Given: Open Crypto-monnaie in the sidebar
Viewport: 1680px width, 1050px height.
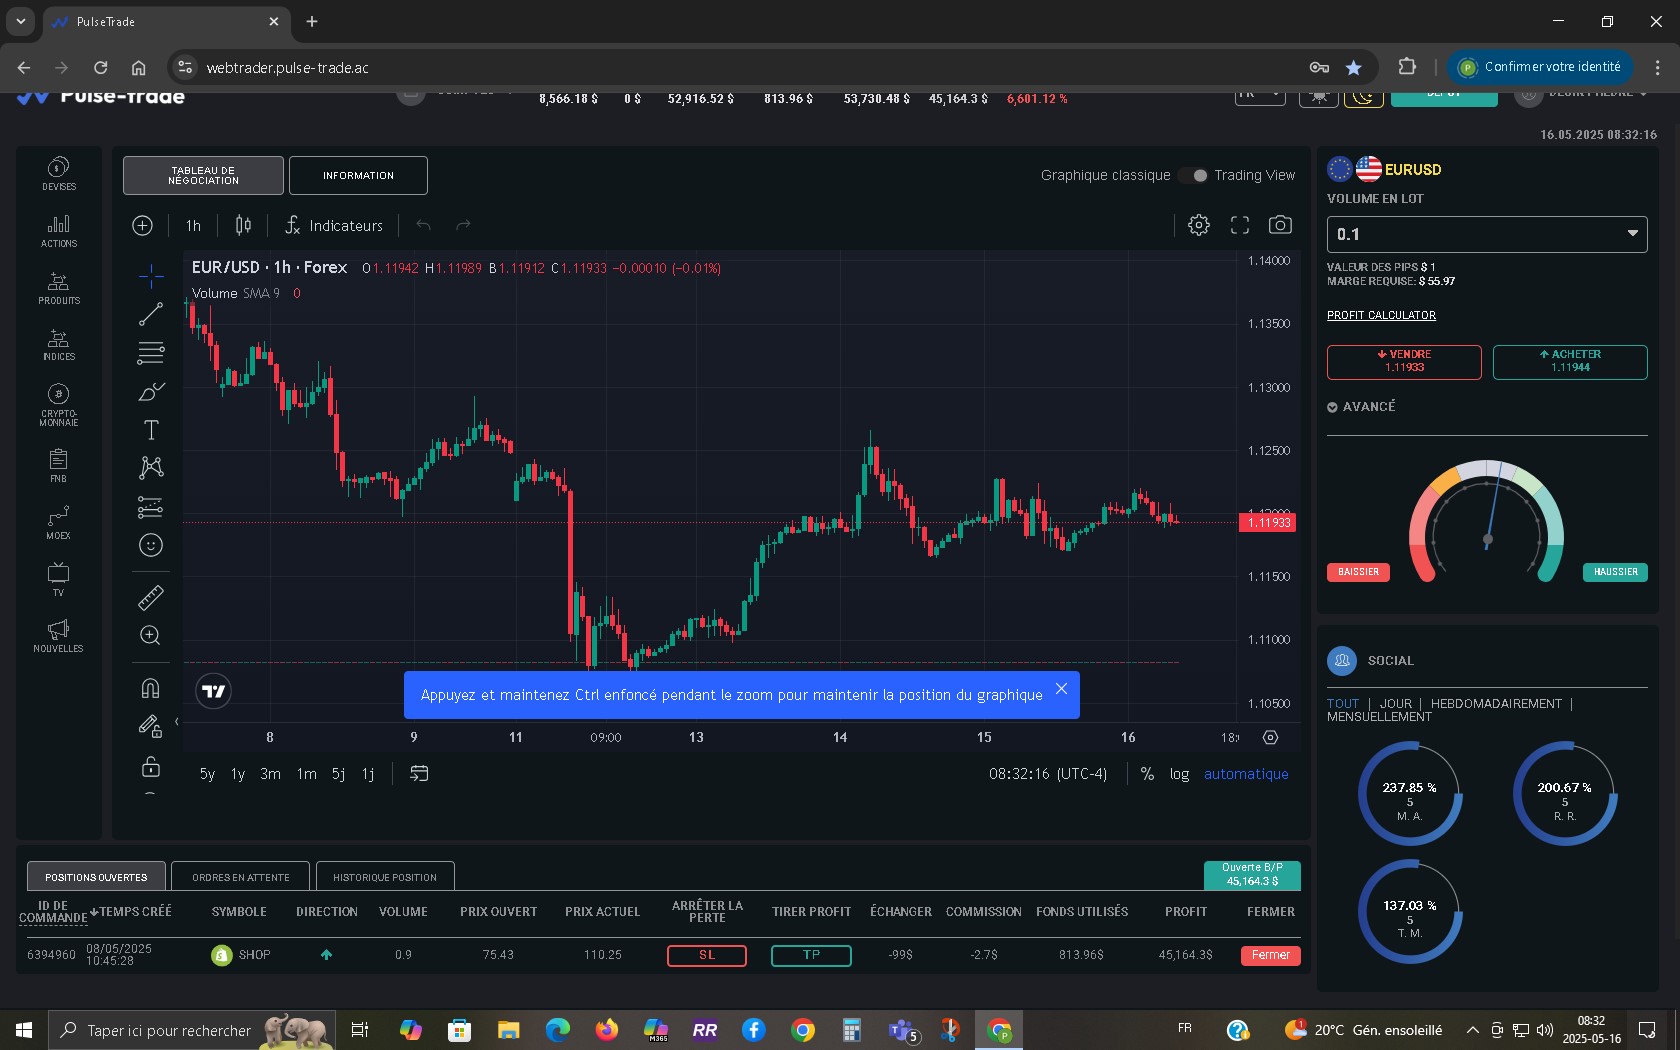Looking at the screenshot, I should [59, 404].
